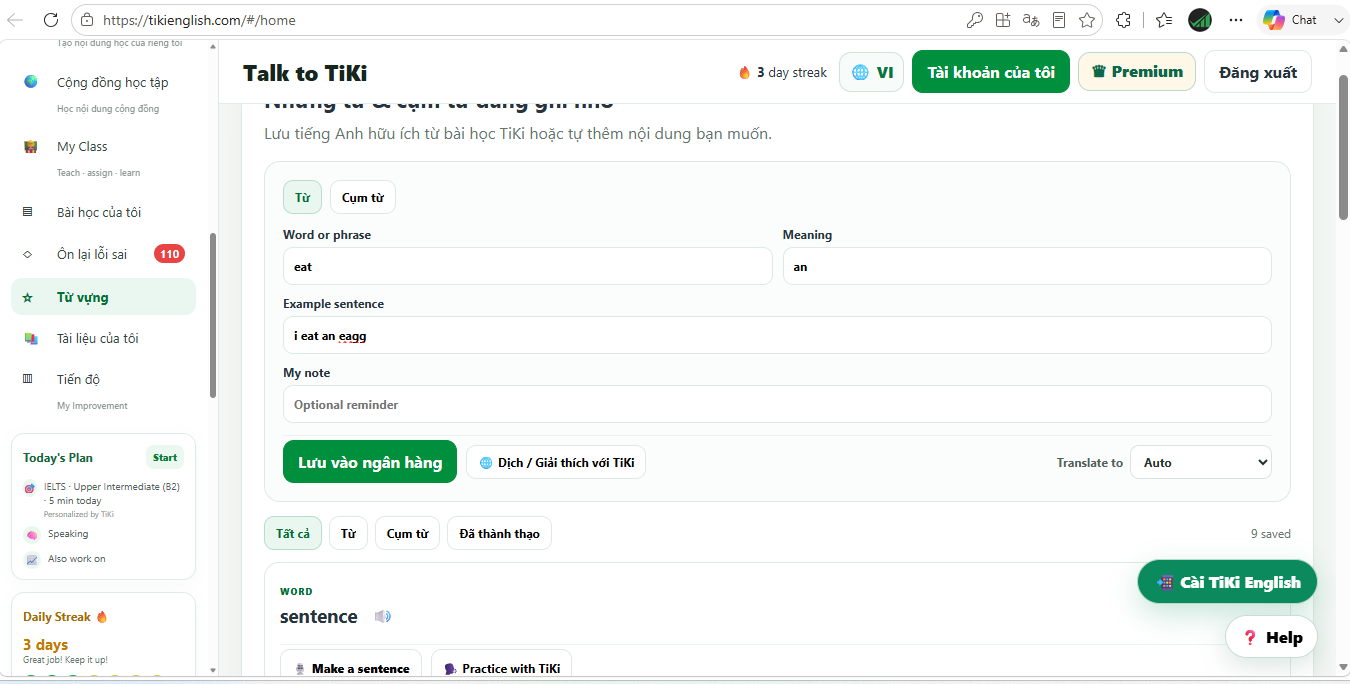Open Copilot Chat button
The width and height of the screenshot is (1350, 684).
[1291, 20]
